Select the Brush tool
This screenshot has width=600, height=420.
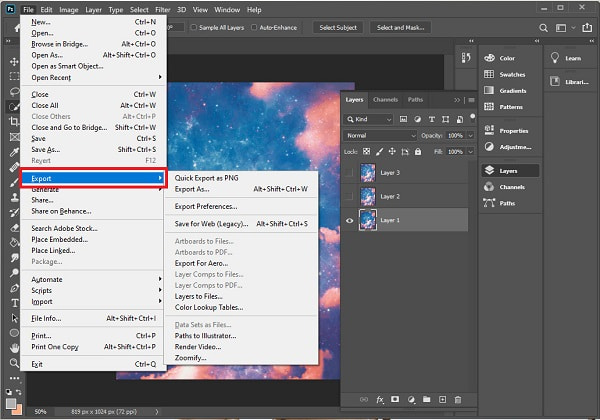pyautogui.click(x=14, y=182)
